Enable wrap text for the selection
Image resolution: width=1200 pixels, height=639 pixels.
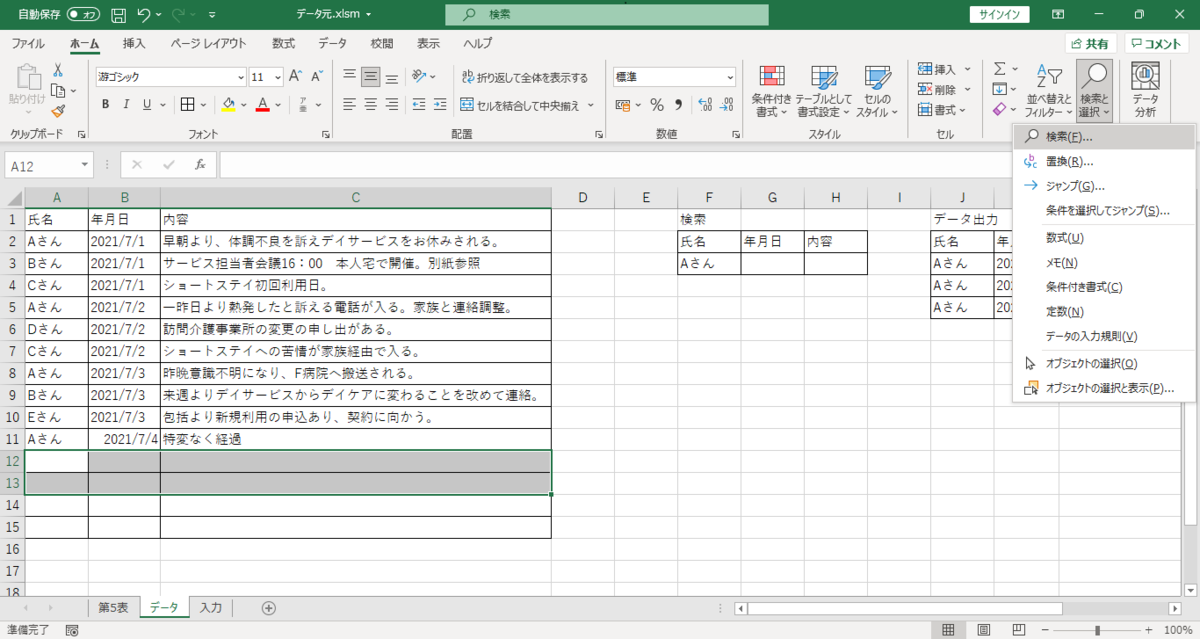[x=521, y=76]
